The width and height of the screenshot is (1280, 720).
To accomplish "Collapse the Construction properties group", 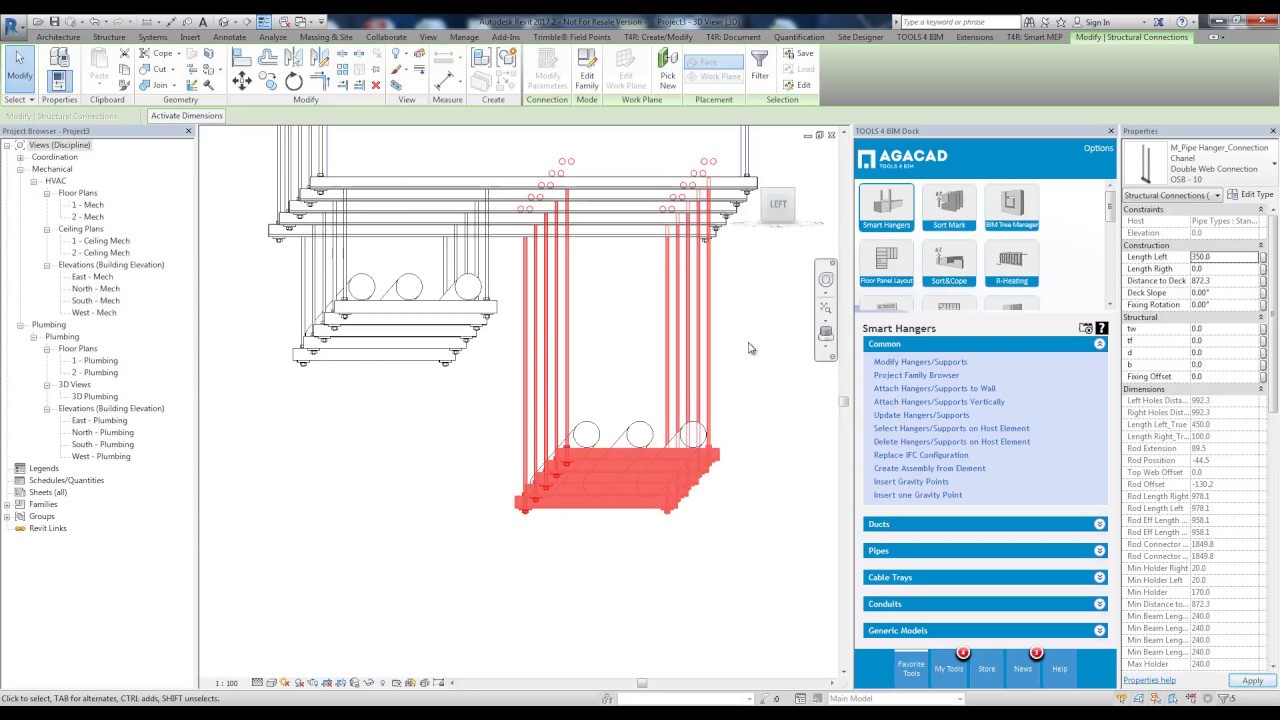I will tap(1261, 245).
